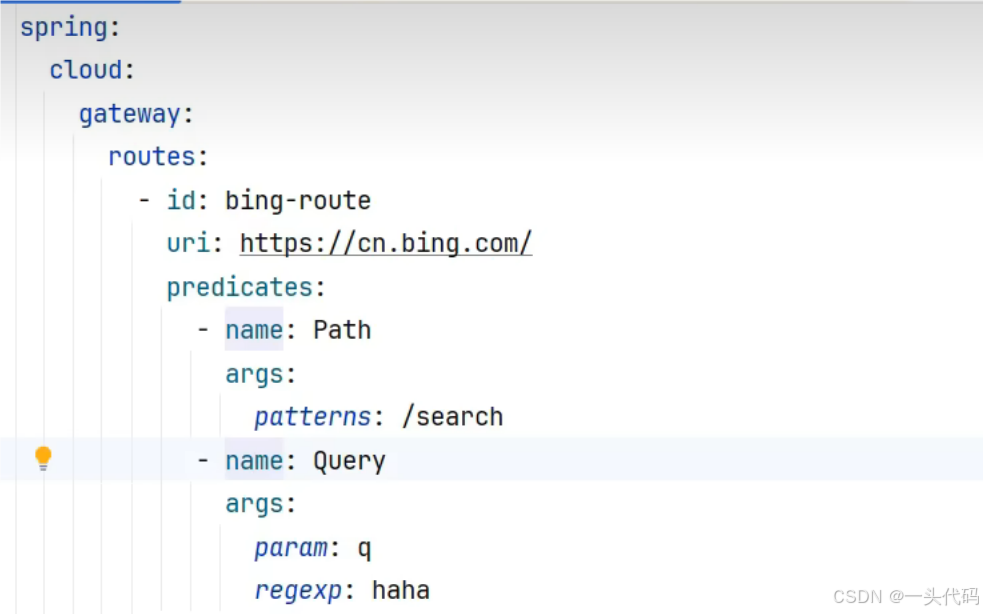The width and height of the screenshot is (983, 614).
Task: Click the italic 'patterns' key
Action: click(313, 417)
